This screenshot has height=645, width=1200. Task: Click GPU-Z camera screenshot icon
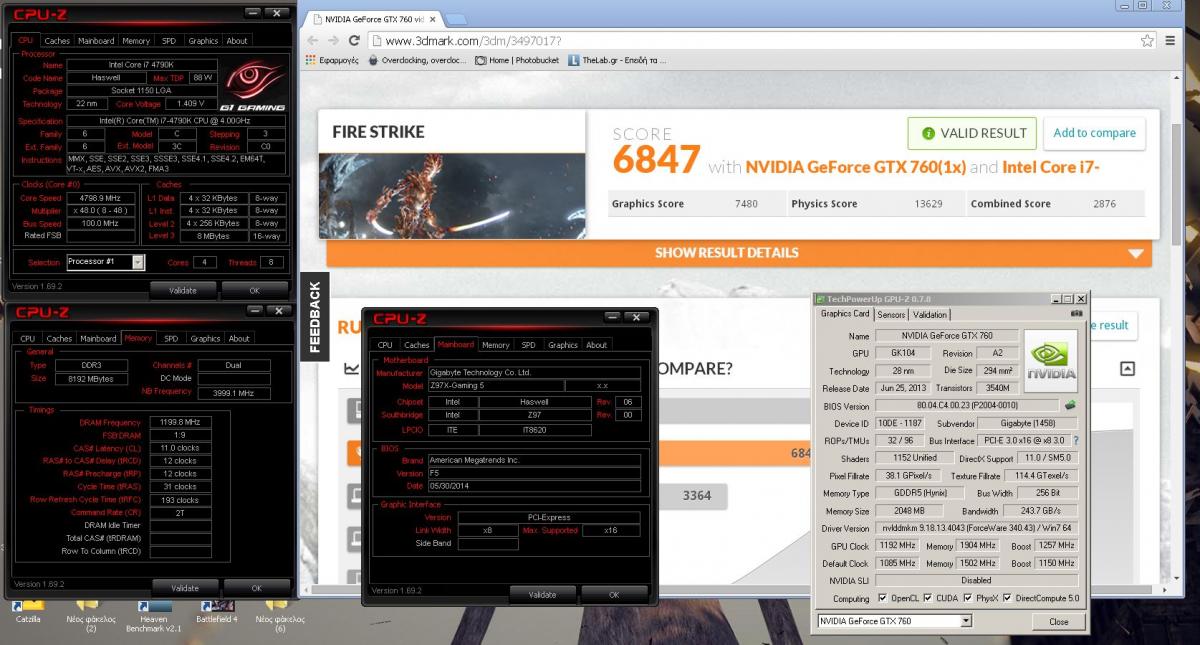[1076, 314]
